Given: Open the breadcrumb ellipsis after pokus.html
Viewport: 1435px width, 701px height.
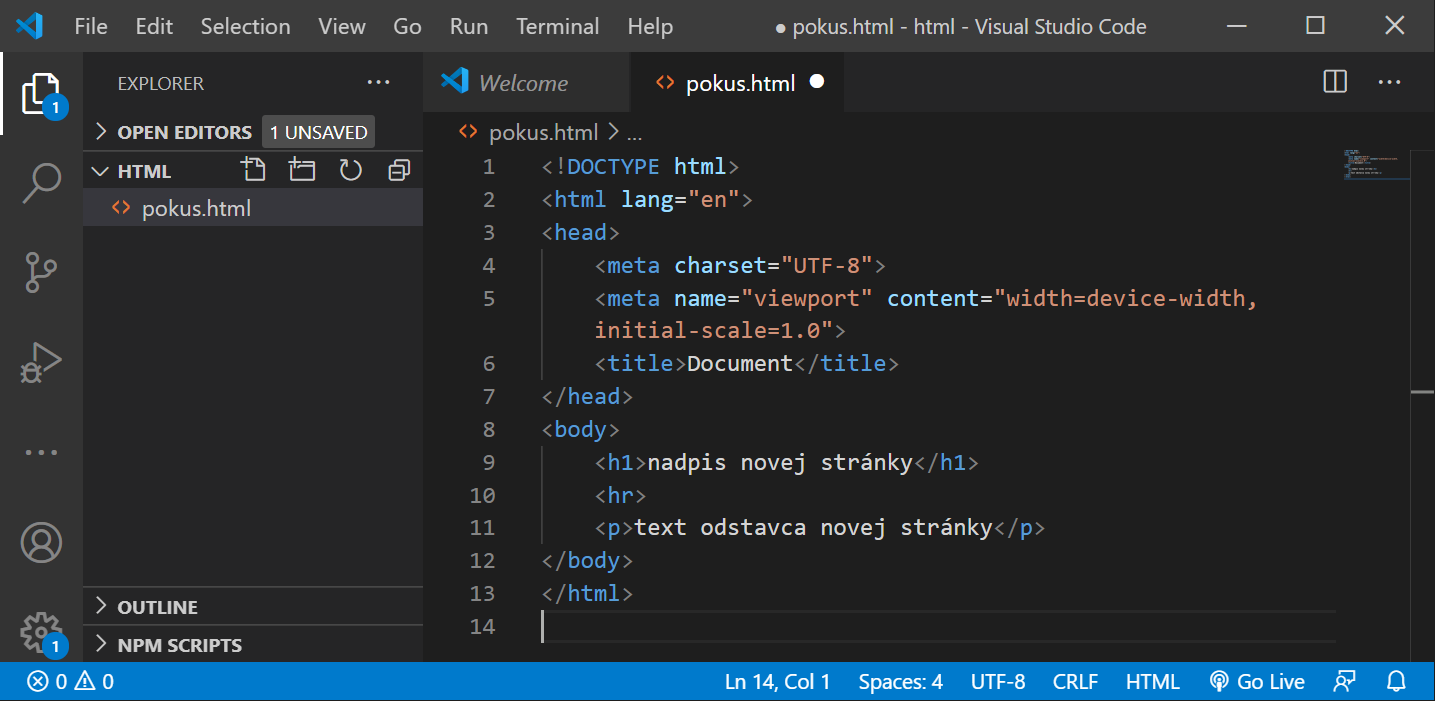Looking at the screenshot, I should point(634,132).
